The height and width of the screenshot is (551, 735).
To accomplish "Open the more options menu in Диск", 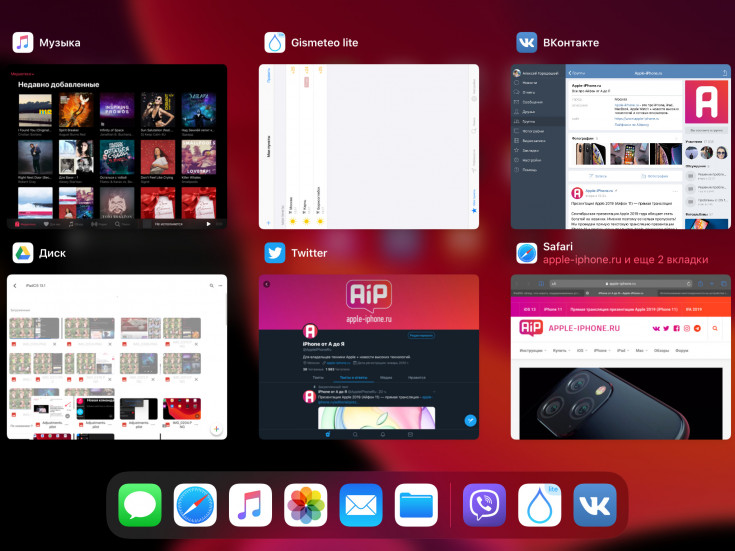I will pos(220,286).
